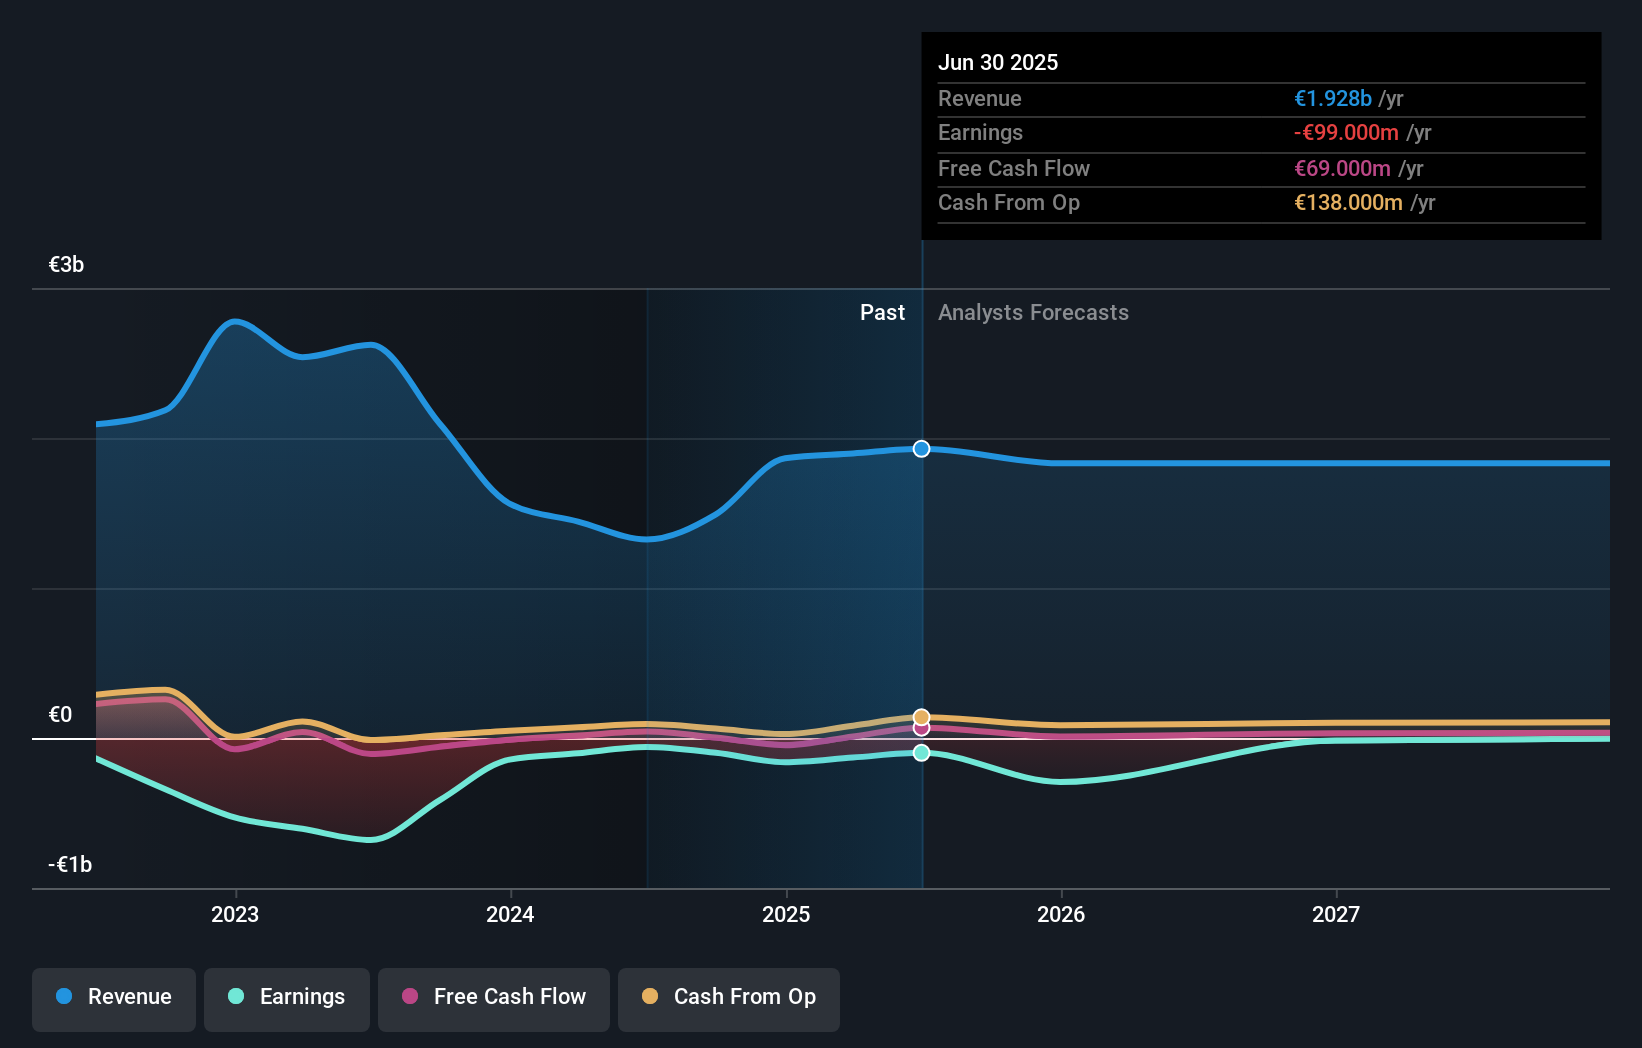Click the €0 axis gridline label

[x=61, y=715]
